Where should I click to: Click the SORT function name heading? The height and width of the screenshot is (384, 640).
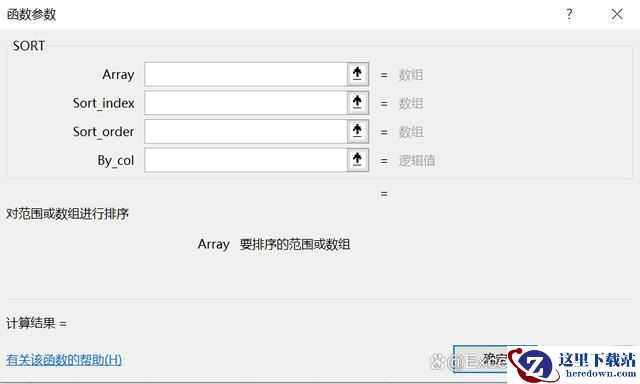pyautogui.click(x=29, y=46)
